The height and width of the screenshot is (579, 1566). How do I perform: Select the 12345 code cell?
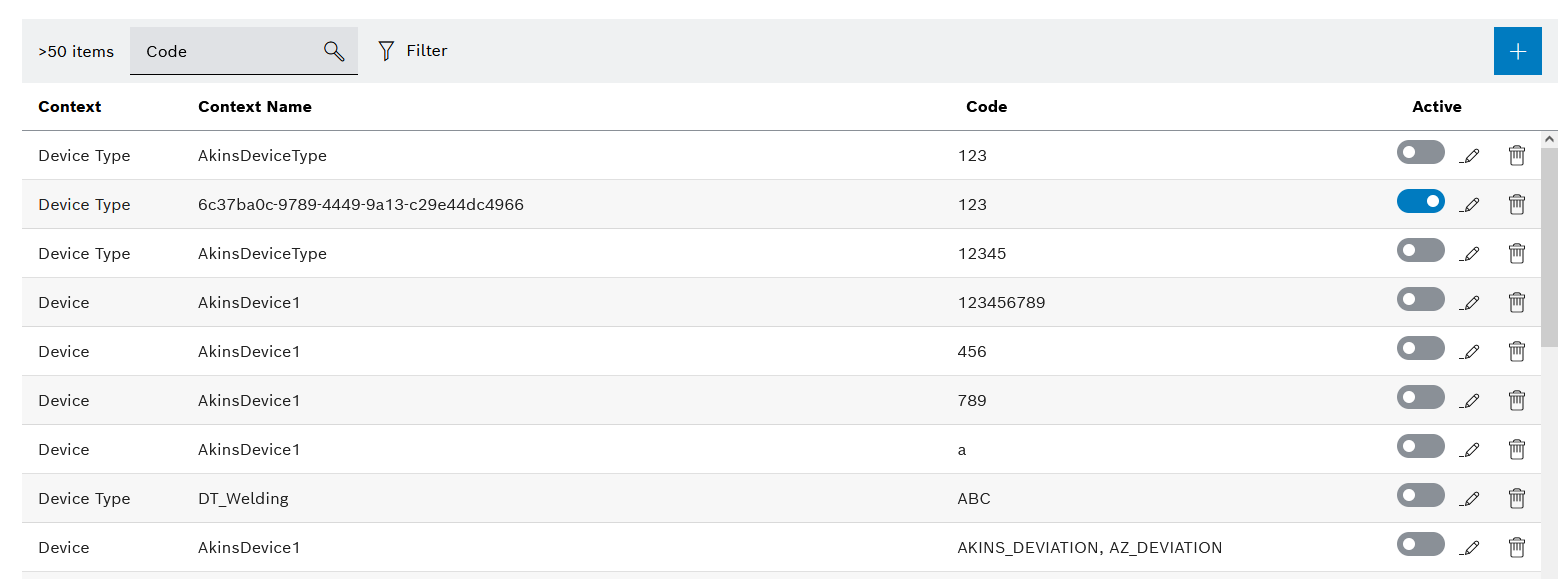pyautogui.click(x=982, y=254)
